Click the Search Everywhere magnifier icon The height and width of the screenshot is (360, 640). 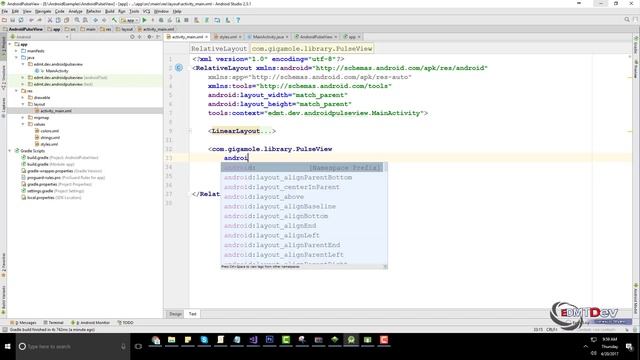tap(627, 20)
